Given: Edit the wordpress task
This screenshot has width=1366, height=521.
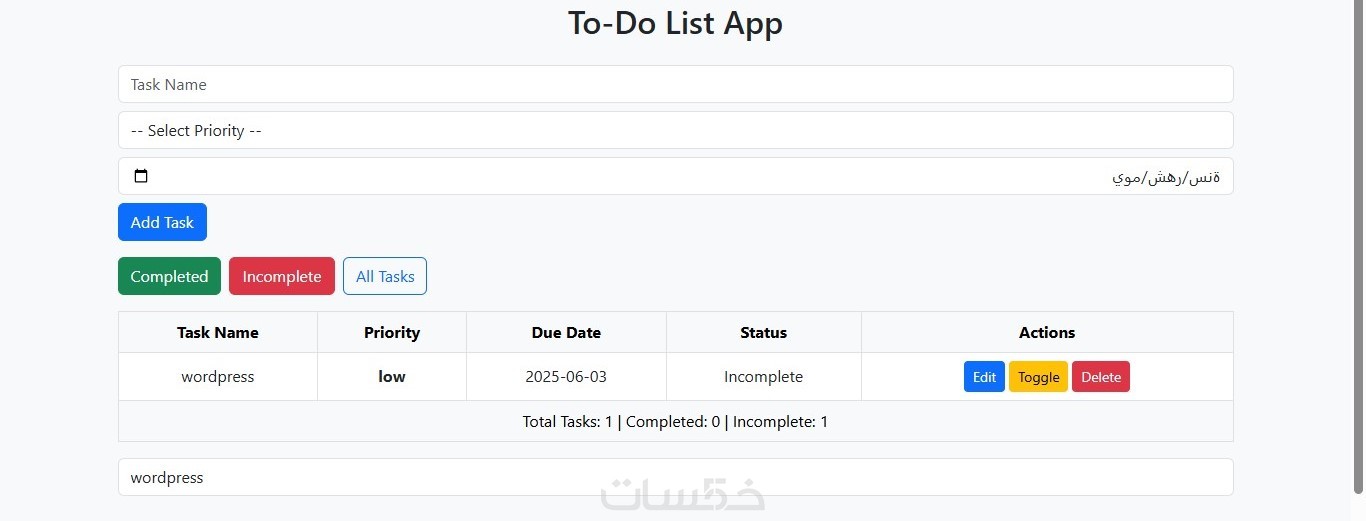Looking at the screenshot, I should 984,377.
